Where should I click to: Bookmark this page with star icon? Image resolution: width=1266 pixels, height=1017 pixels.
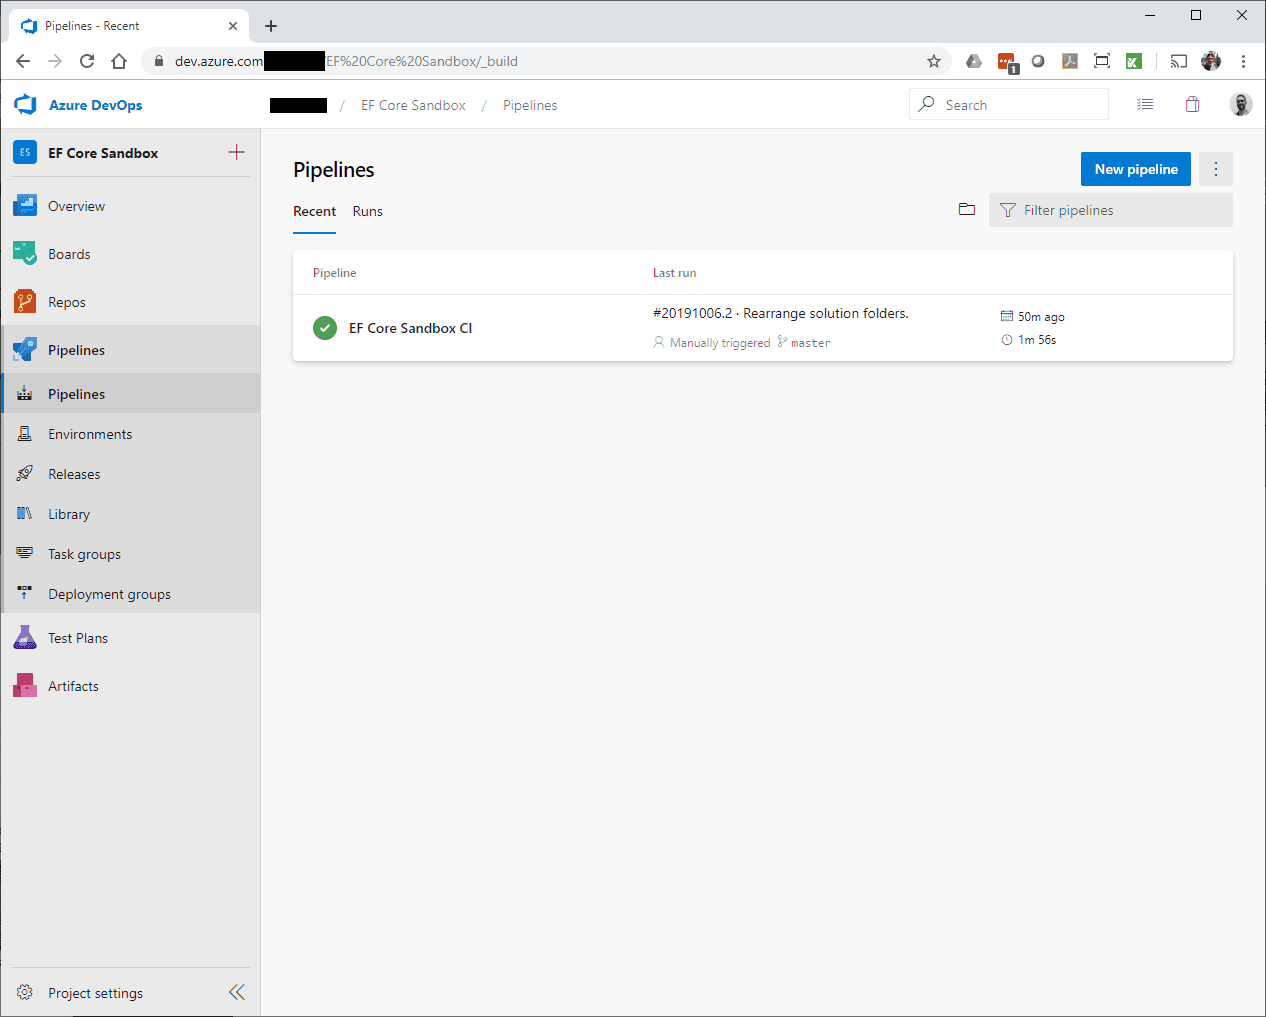click(933, 61)
